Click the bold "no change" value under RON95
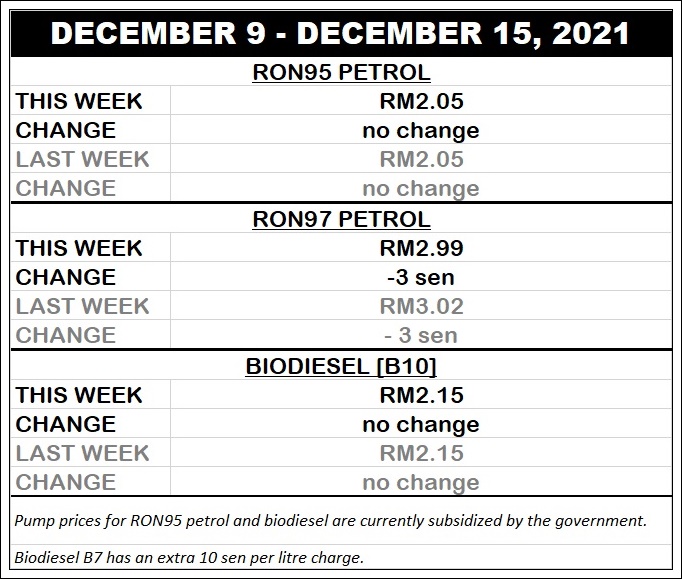This screenshot has width=682, height=579. point(421,130)
